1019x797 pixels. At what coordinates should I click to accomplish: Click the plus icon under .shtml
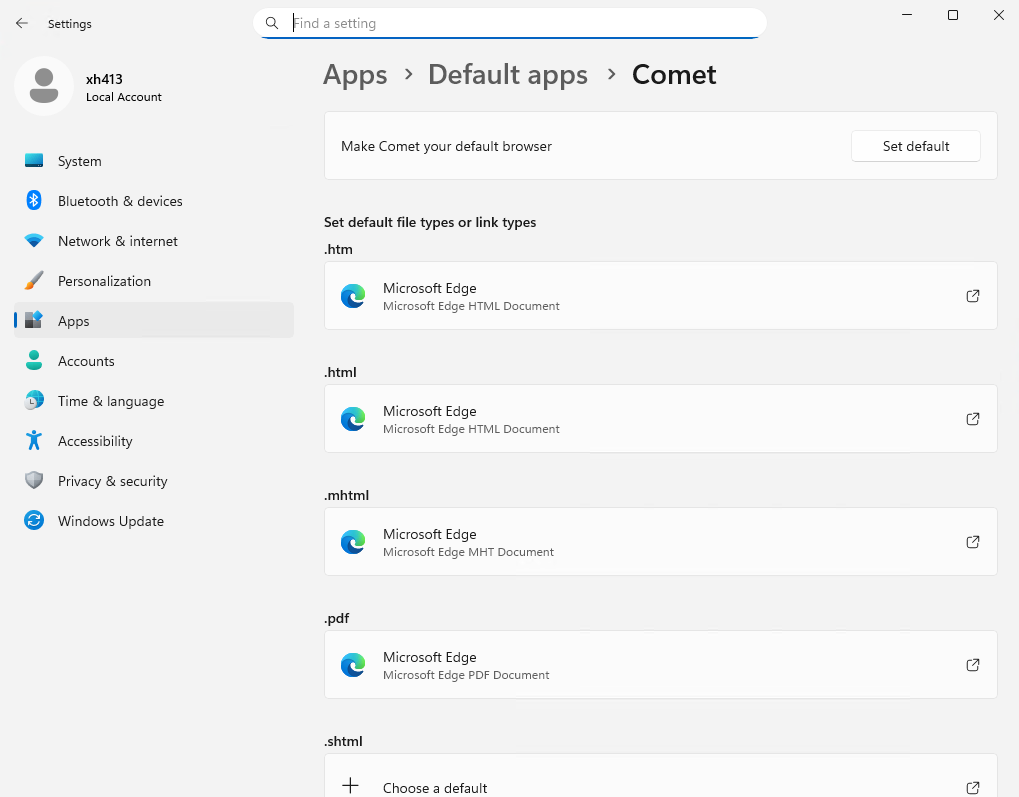(x=351, y=786)
